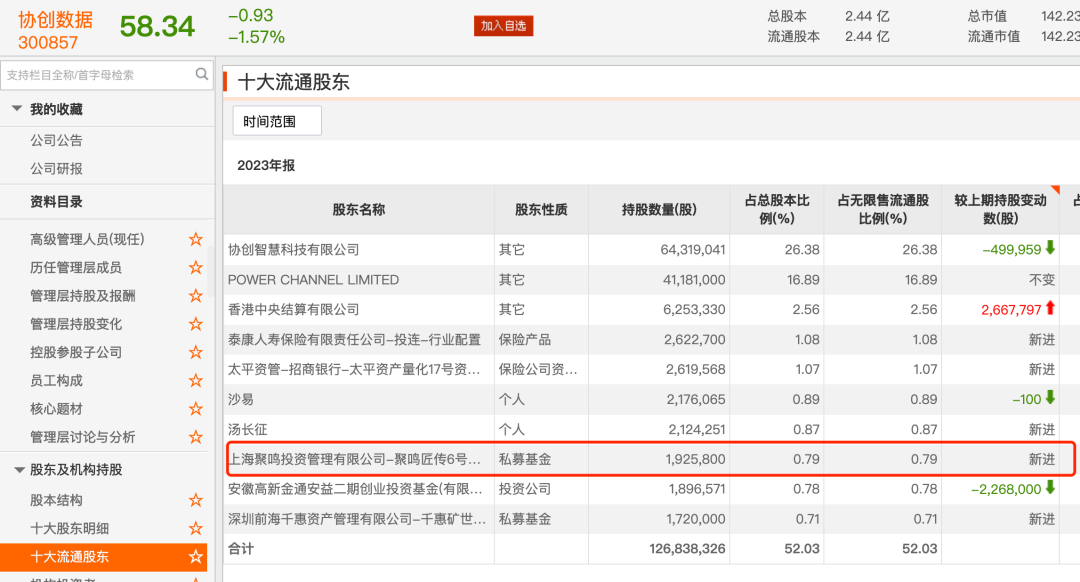This screenshot has height=582, width=1080.
Task: Select 管理层持股变化 menu item
Action: (x=75, y=324)
